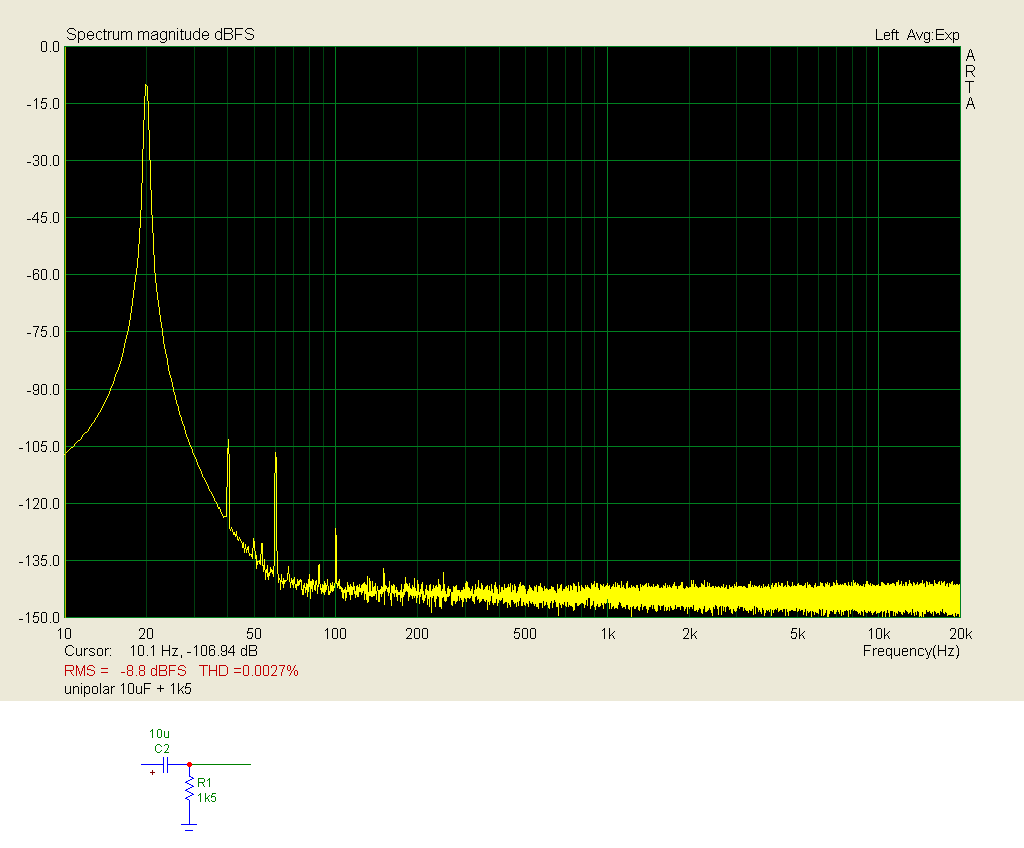Image resolution: width=1024 pixels, height=848 pixels.
Task: Click the red plus polarity mark by C2
Action: [x=153, y=773]
